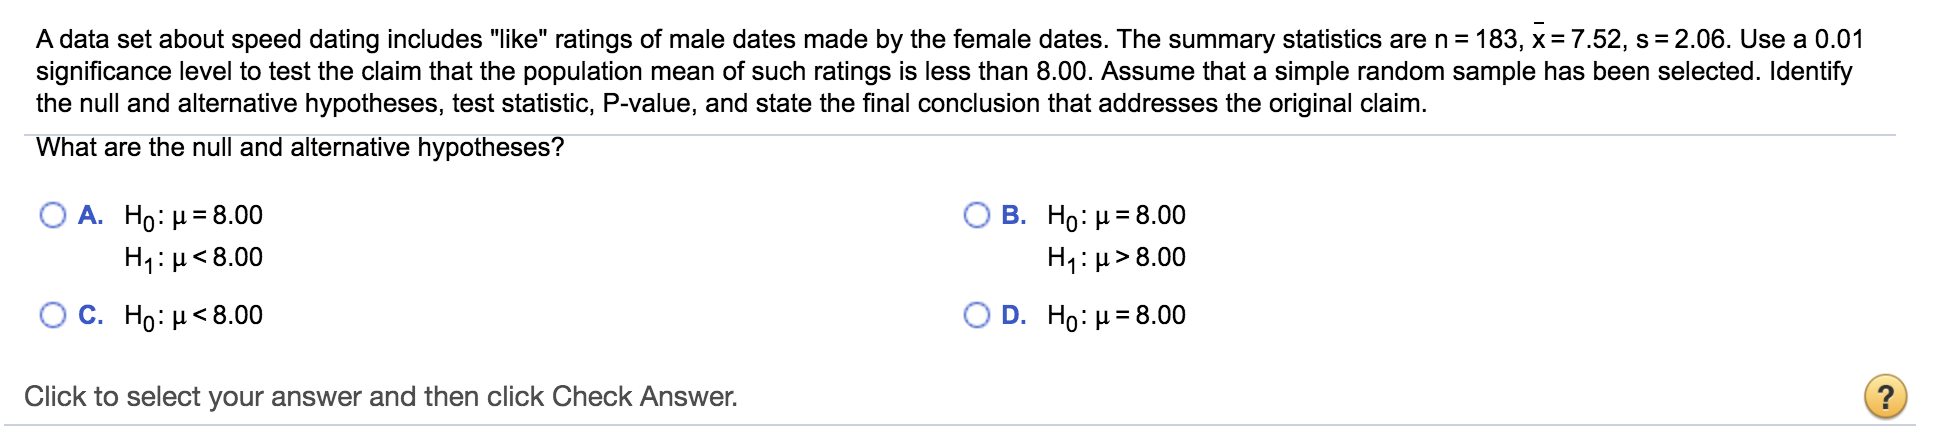The height and width of the screenshot is (436, 1954).
Task: Click the blue letter label 'A.'
Action: (91, 215)
